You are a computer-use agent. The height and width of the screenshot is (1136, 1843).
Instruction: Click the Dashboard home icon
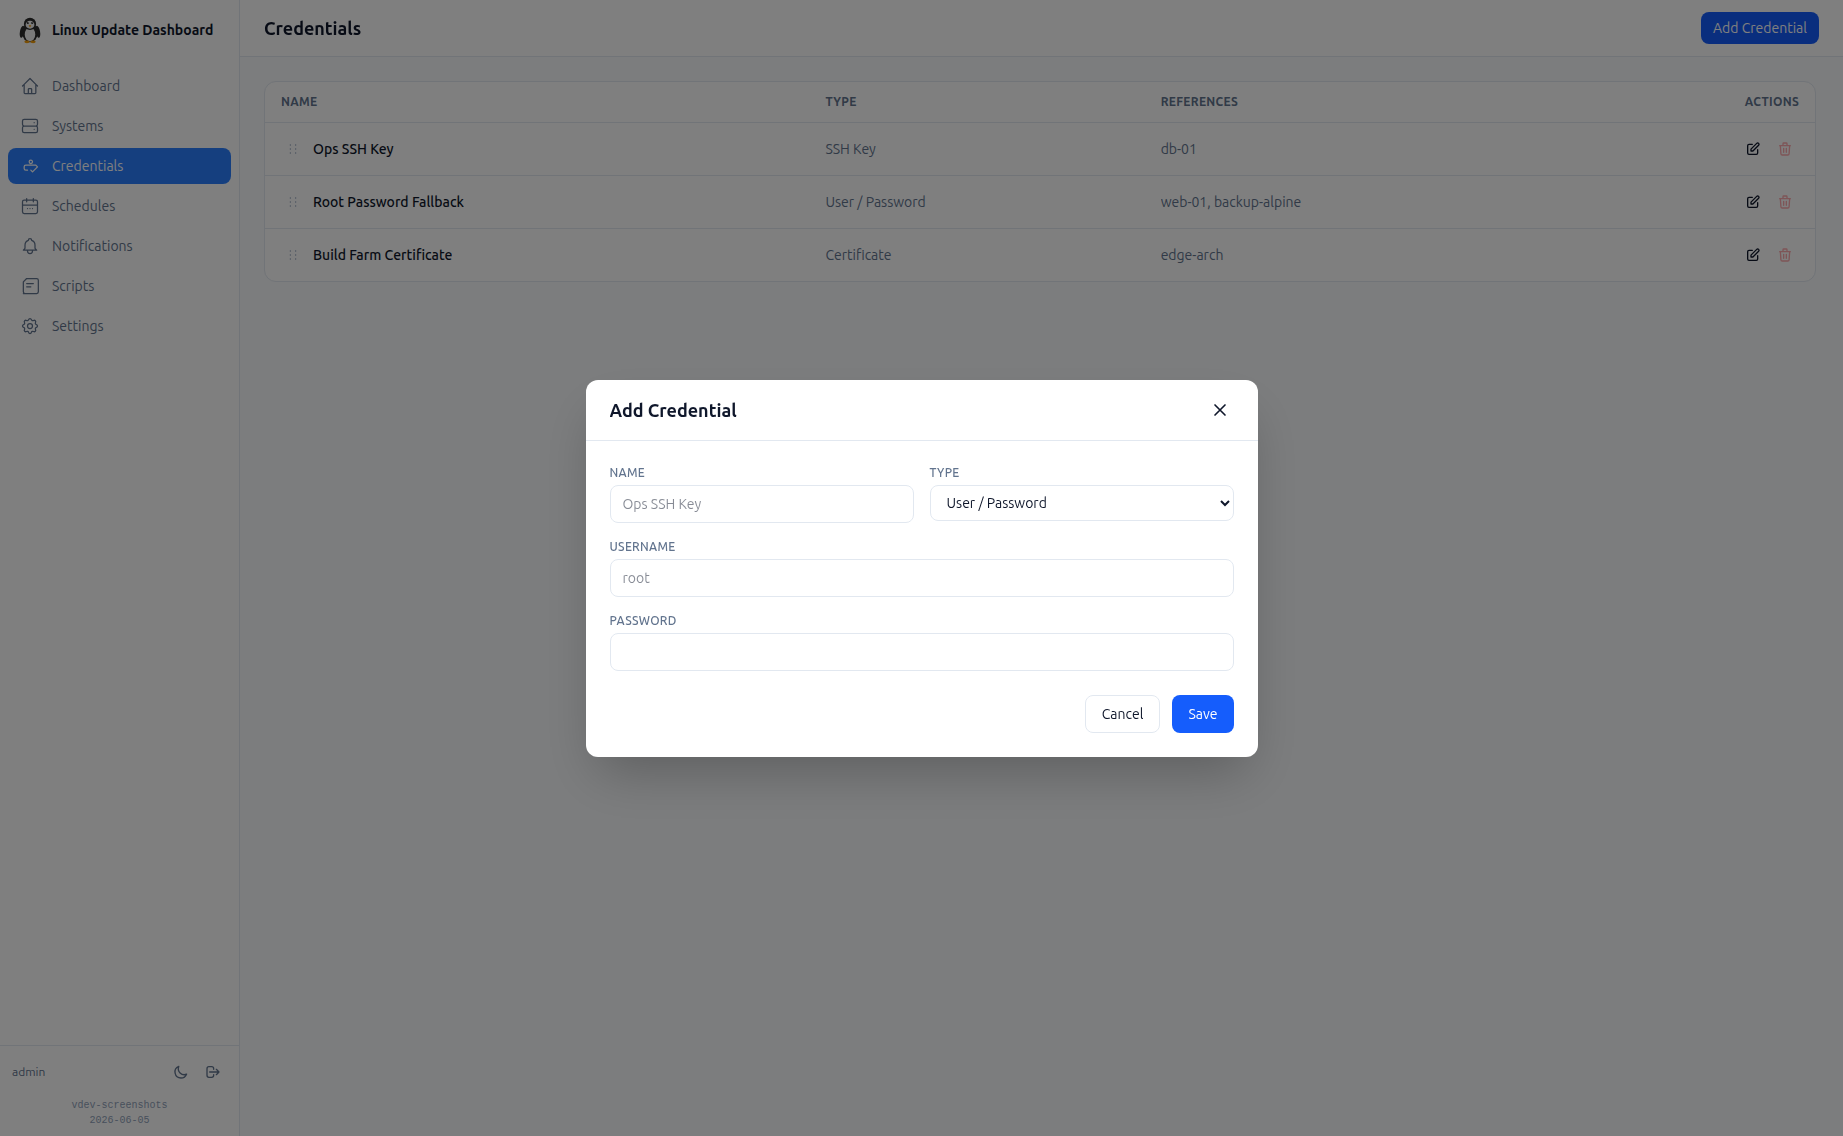point(30,86)
